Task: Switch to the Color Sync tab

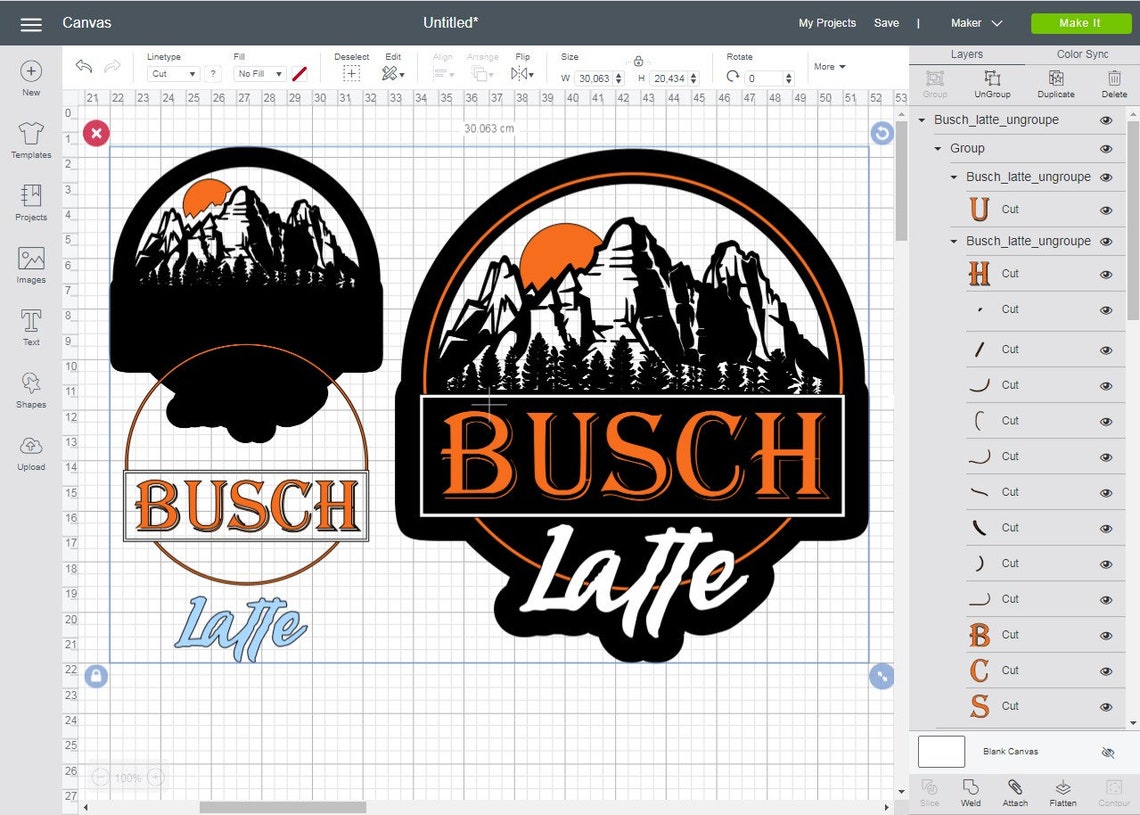Action: [x=1081, y=54]
